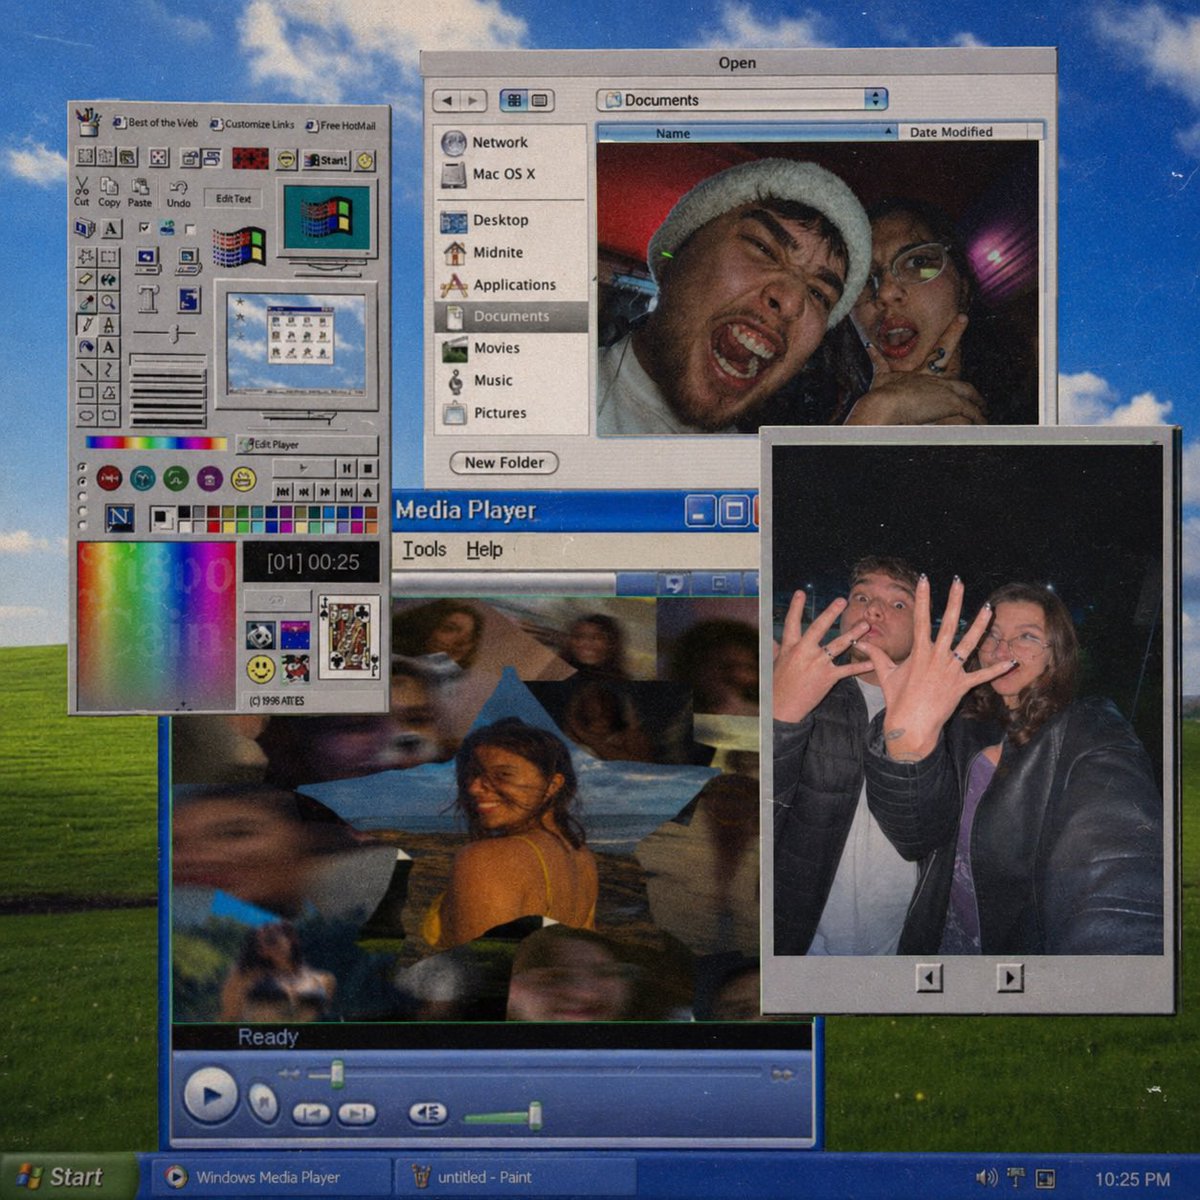Click the New Folder button
Viewport: 1200px width, 1200px height.
coord(504,462)
